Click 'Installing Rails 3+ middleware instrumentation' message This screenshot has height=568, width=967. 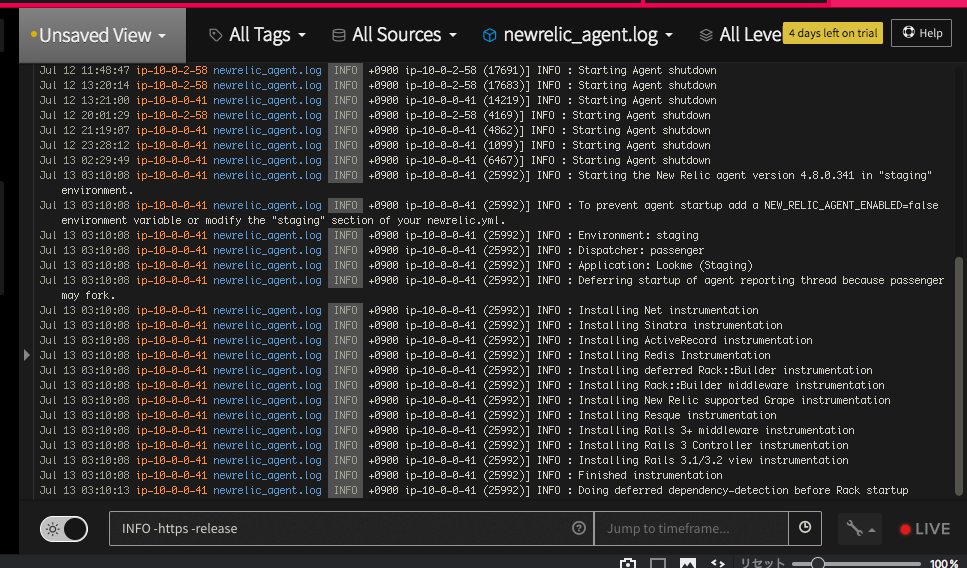coord(716,430)
